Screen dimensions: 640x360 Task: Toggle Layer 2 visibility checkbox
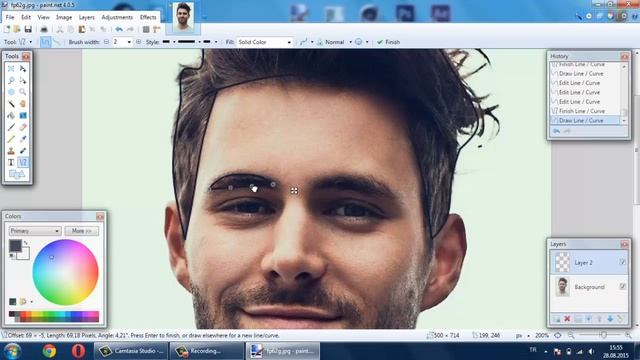coord(622,262)
